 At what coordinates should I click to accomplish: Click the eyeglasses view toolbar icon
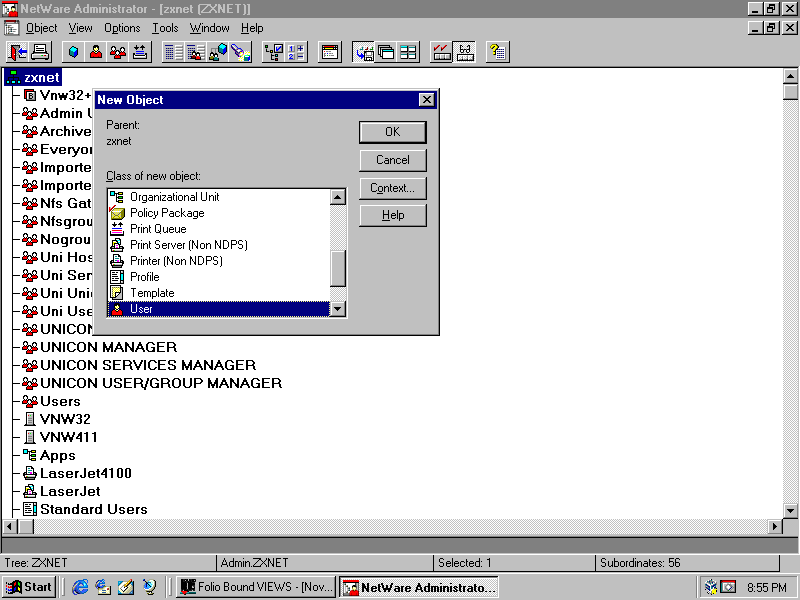tap(464, 52)
